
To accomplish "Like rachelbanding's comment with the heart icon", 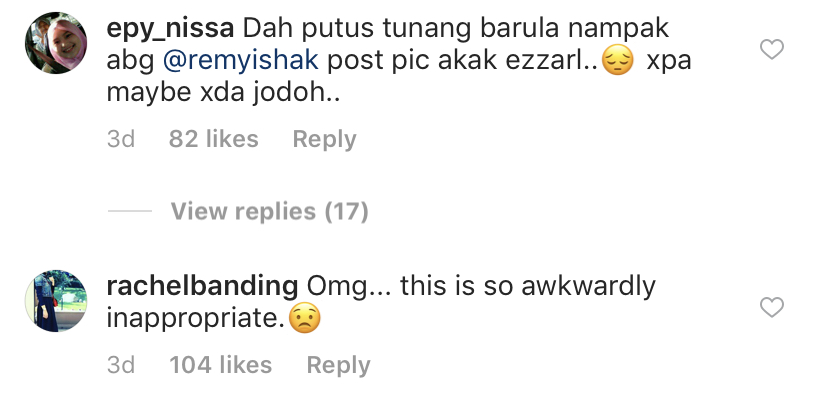I will [x=771, y=308].
